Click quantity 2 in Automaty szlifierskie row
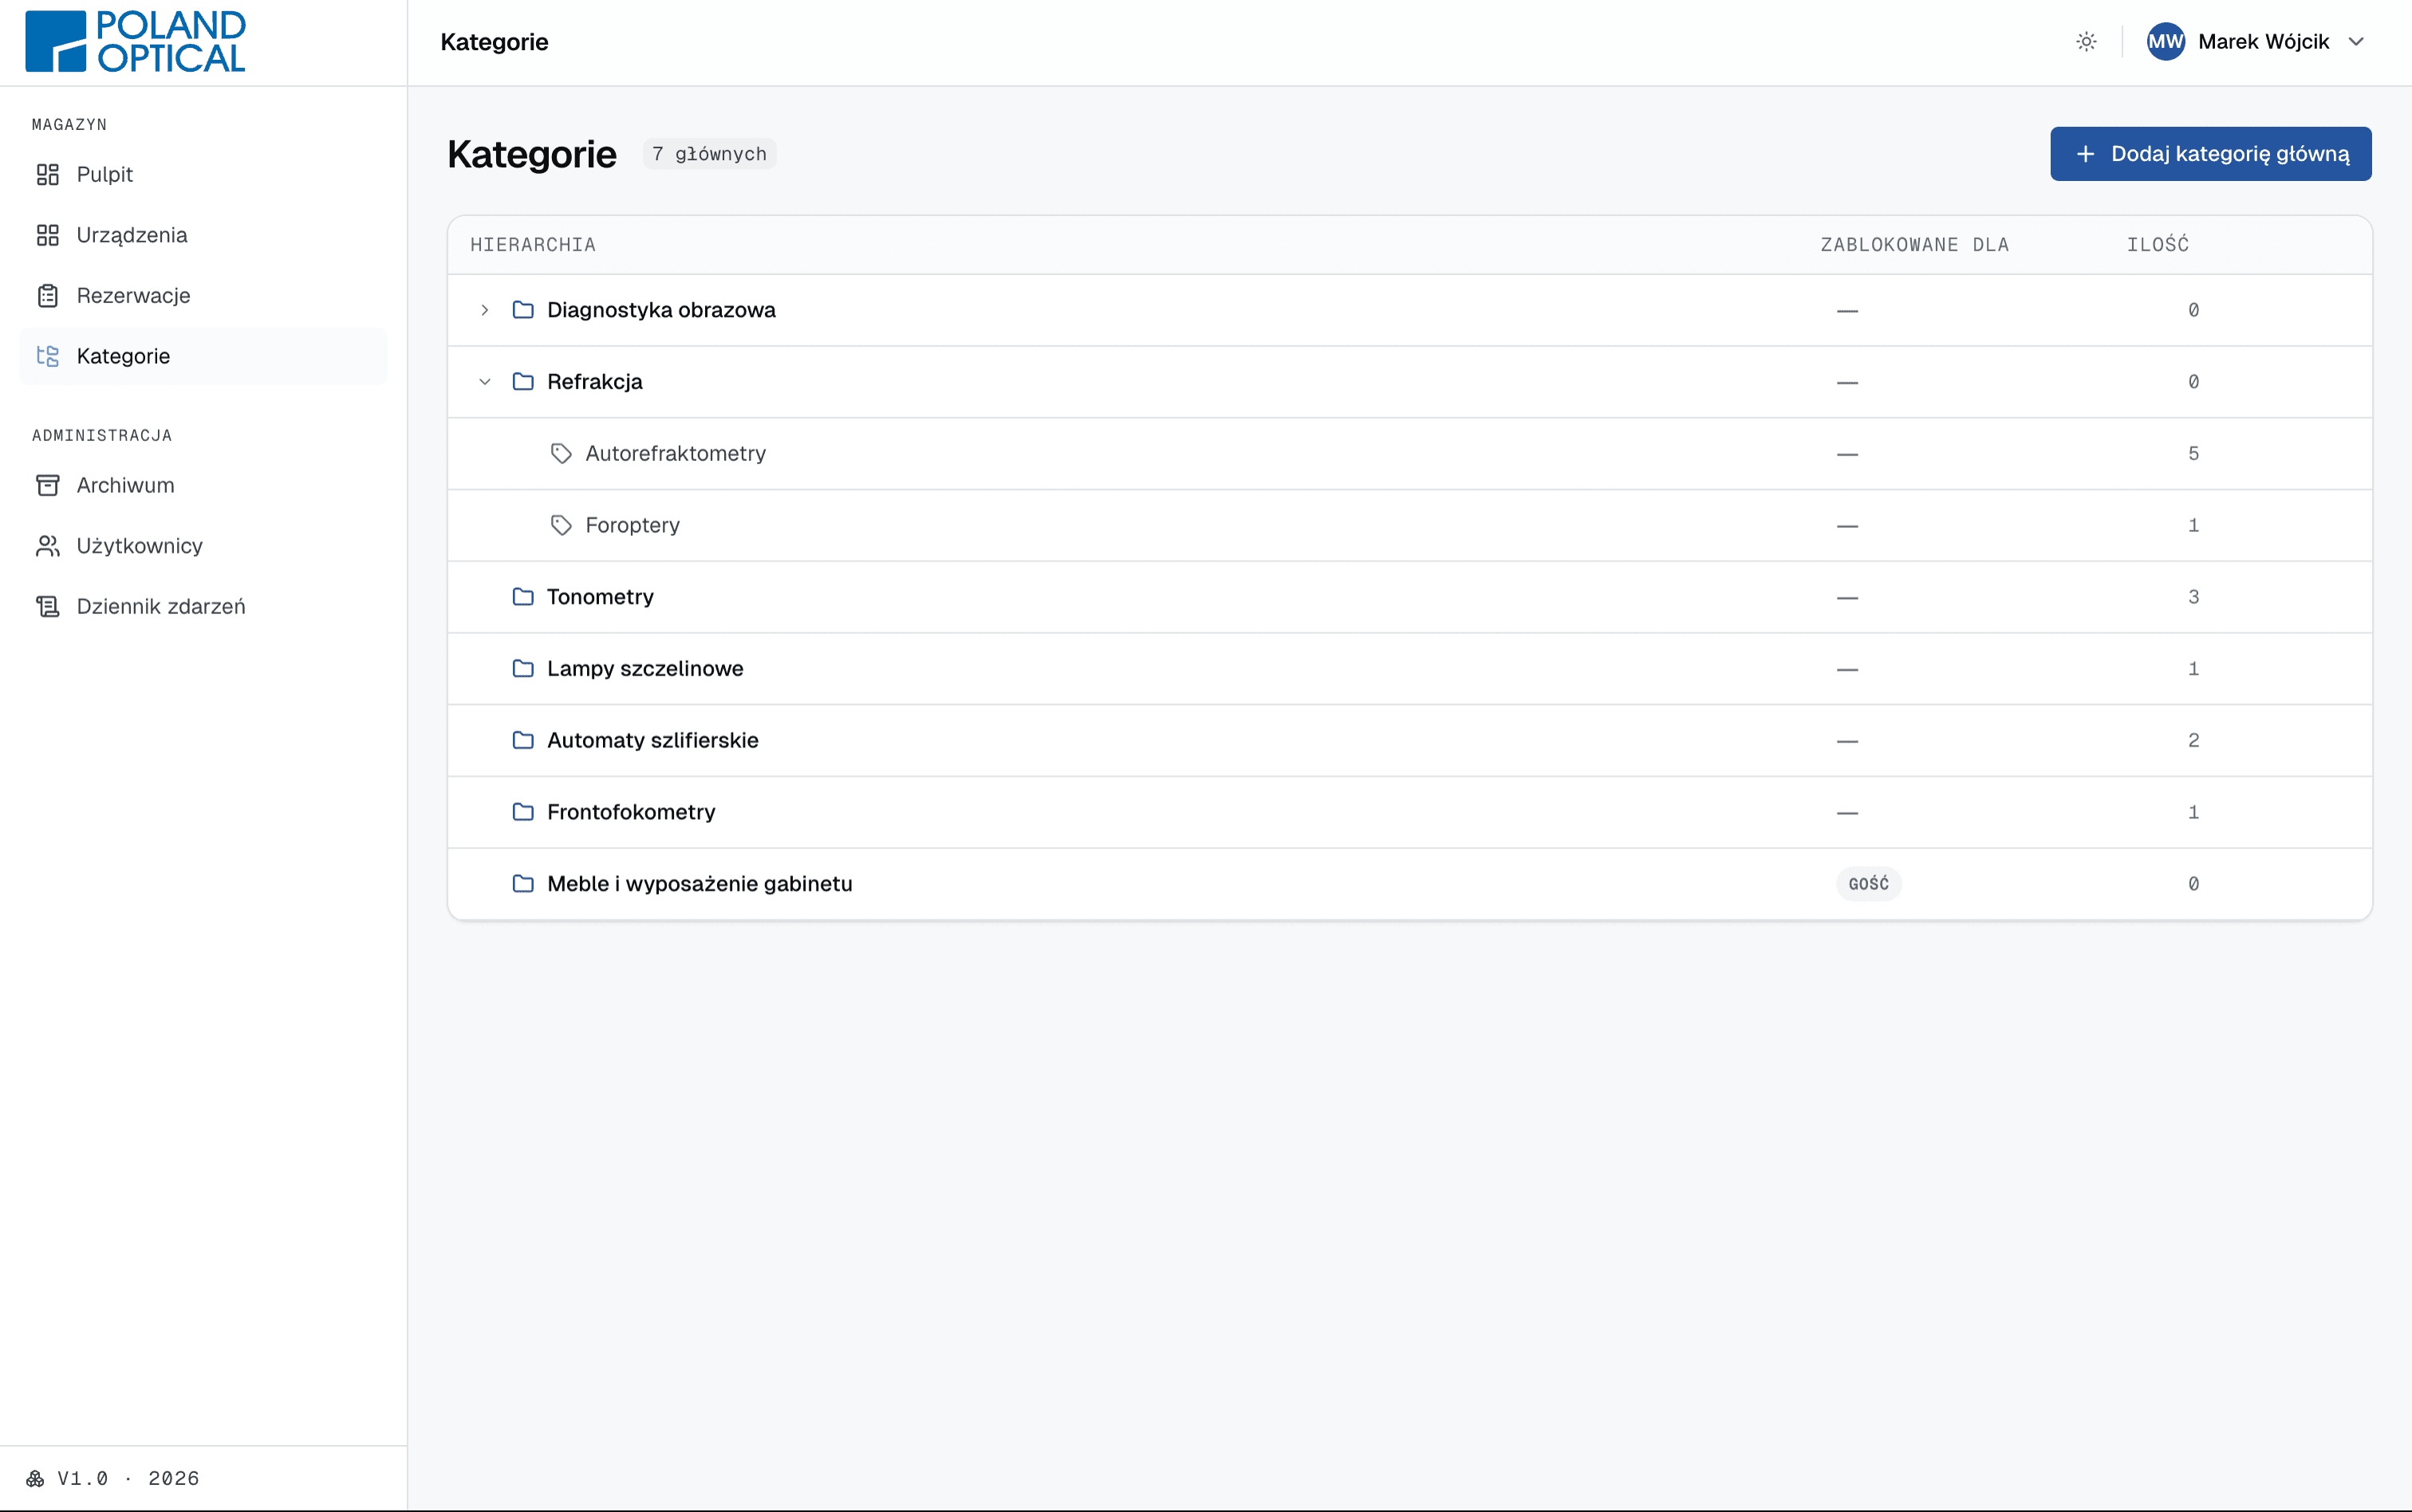 coord(2193,741)
